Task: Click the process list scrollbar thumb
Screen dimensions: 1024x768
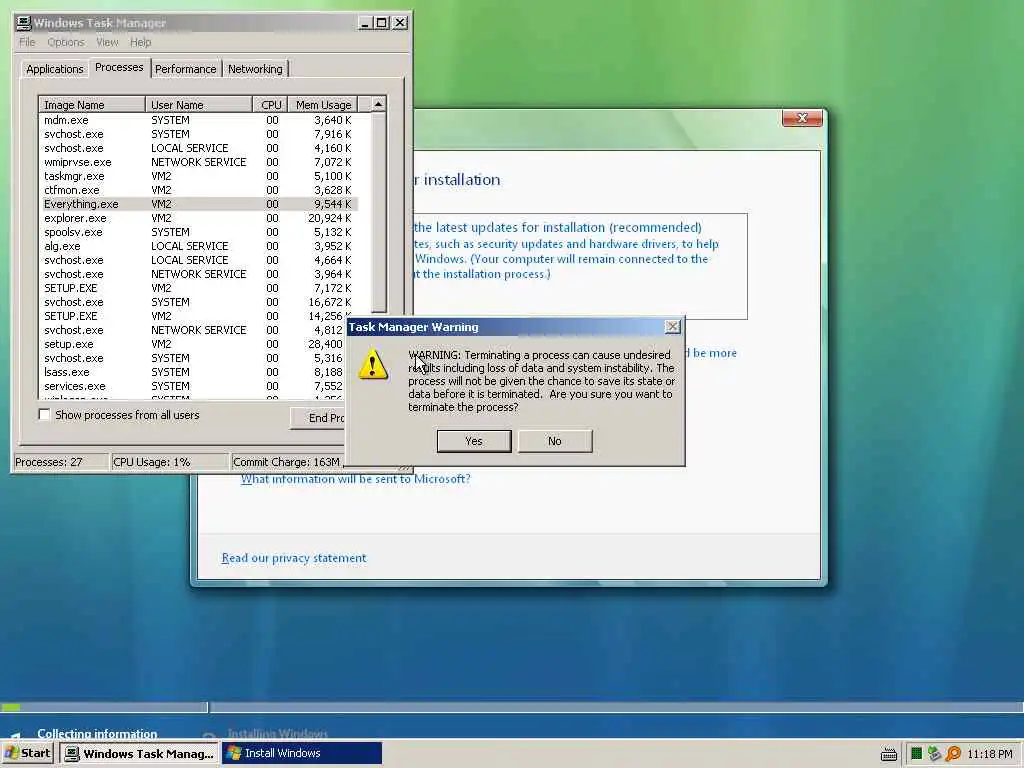Action: pyautogui.click(x=378, y=212)
